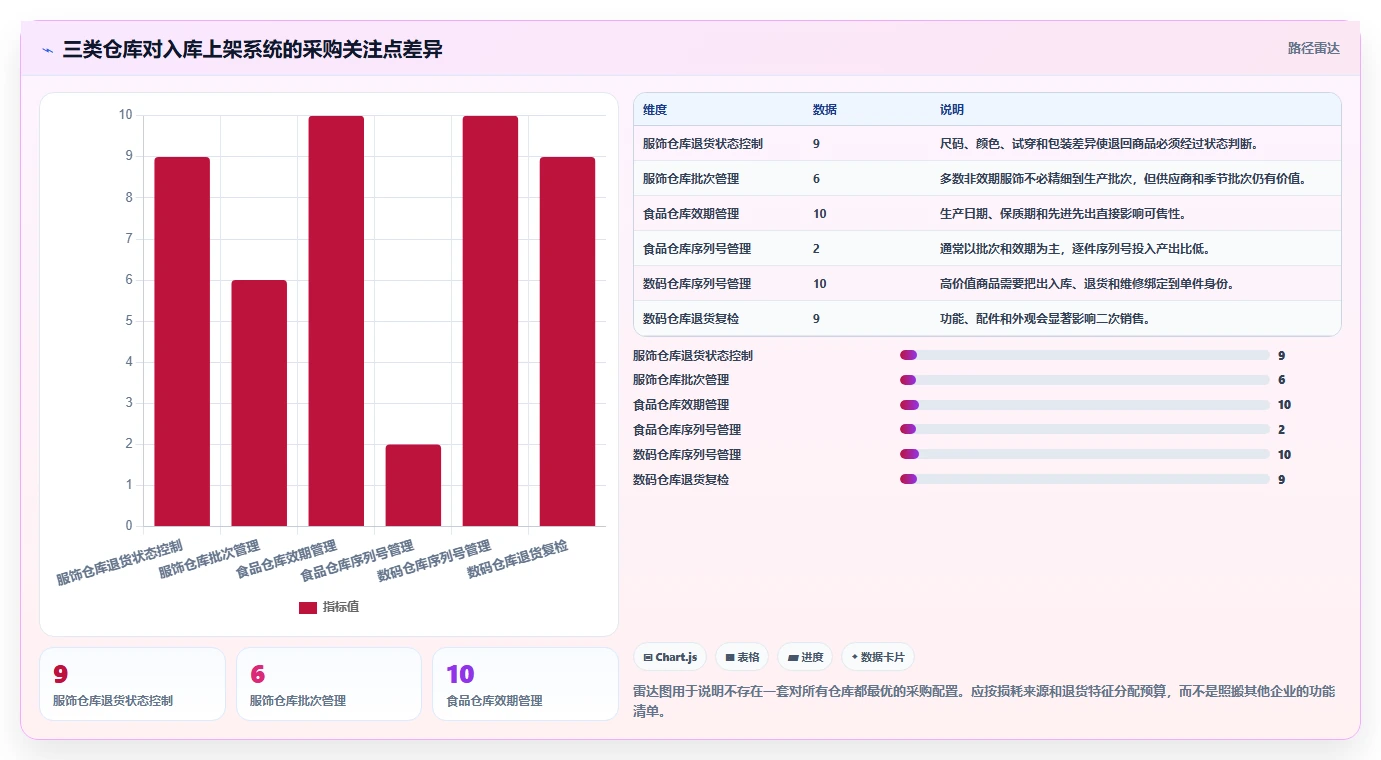Click the short chart bar for 食品仓库序列号管理
This screenshot has width=1381, height=760.
(413, 485)
